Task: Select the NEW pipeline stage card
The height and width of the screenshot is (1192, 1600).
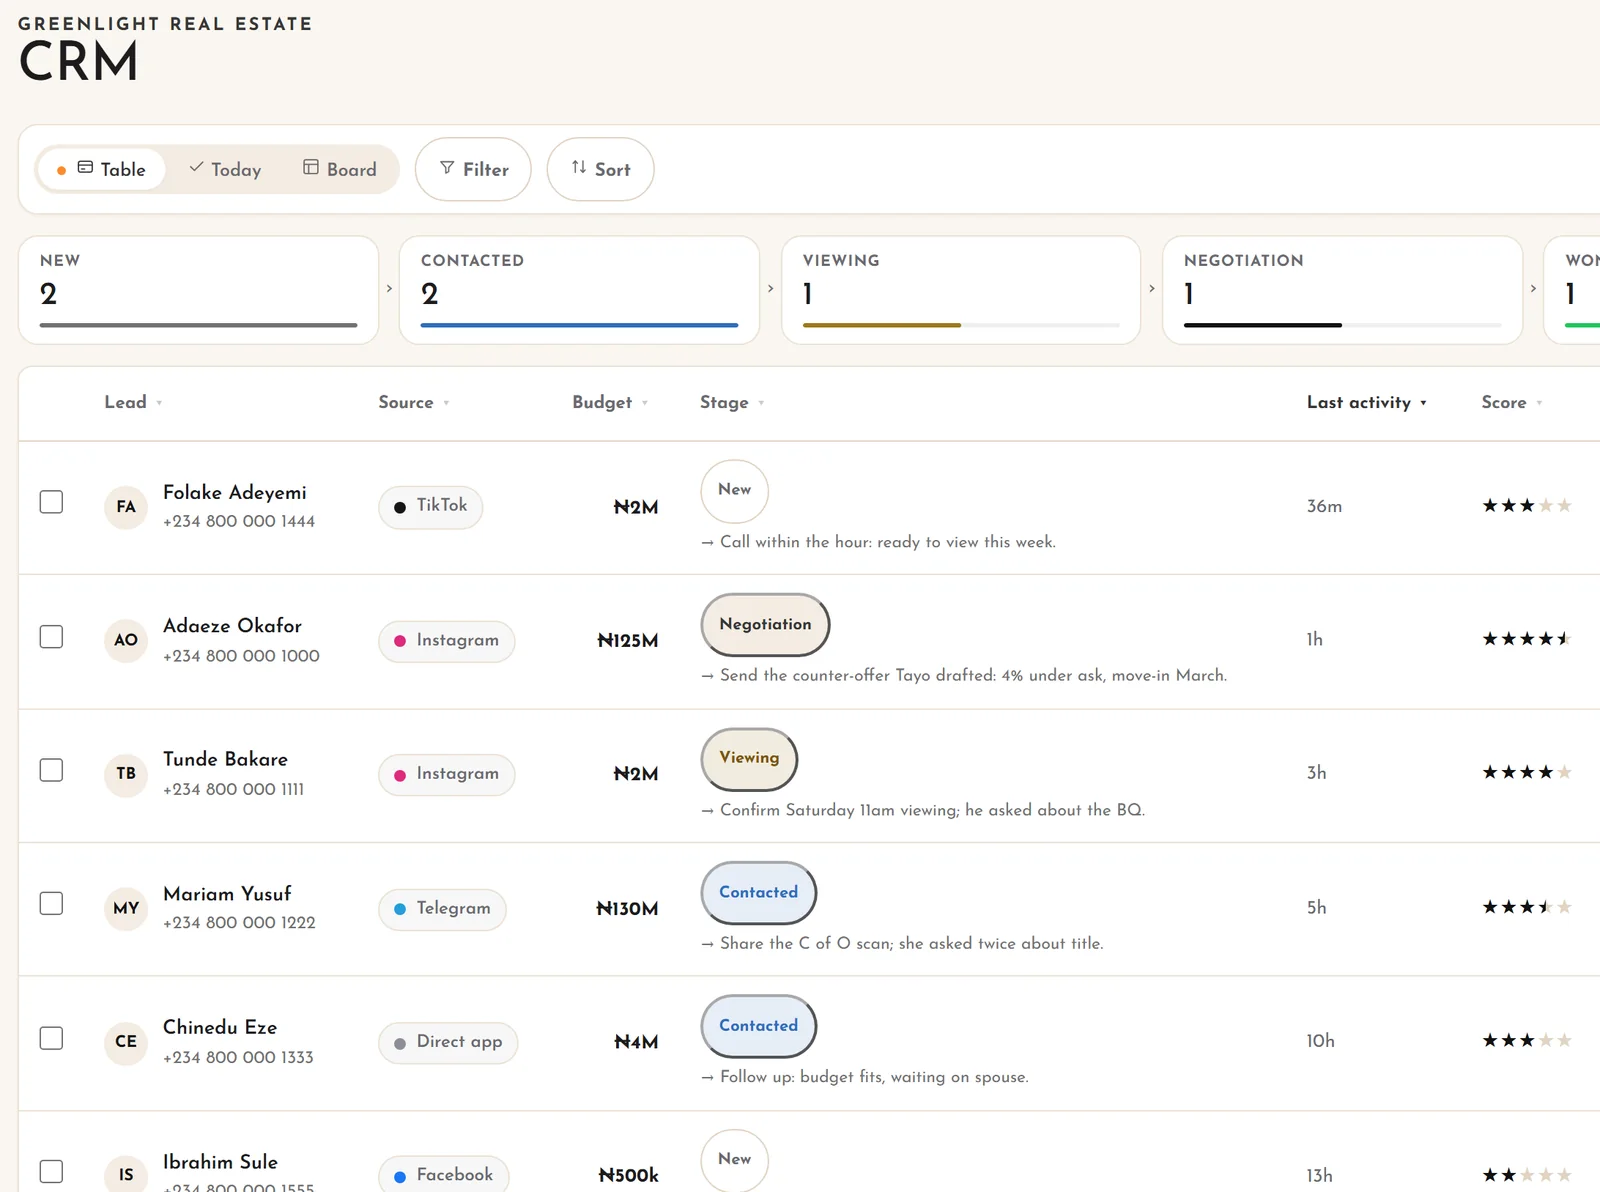Action: (x=199, y=290)
